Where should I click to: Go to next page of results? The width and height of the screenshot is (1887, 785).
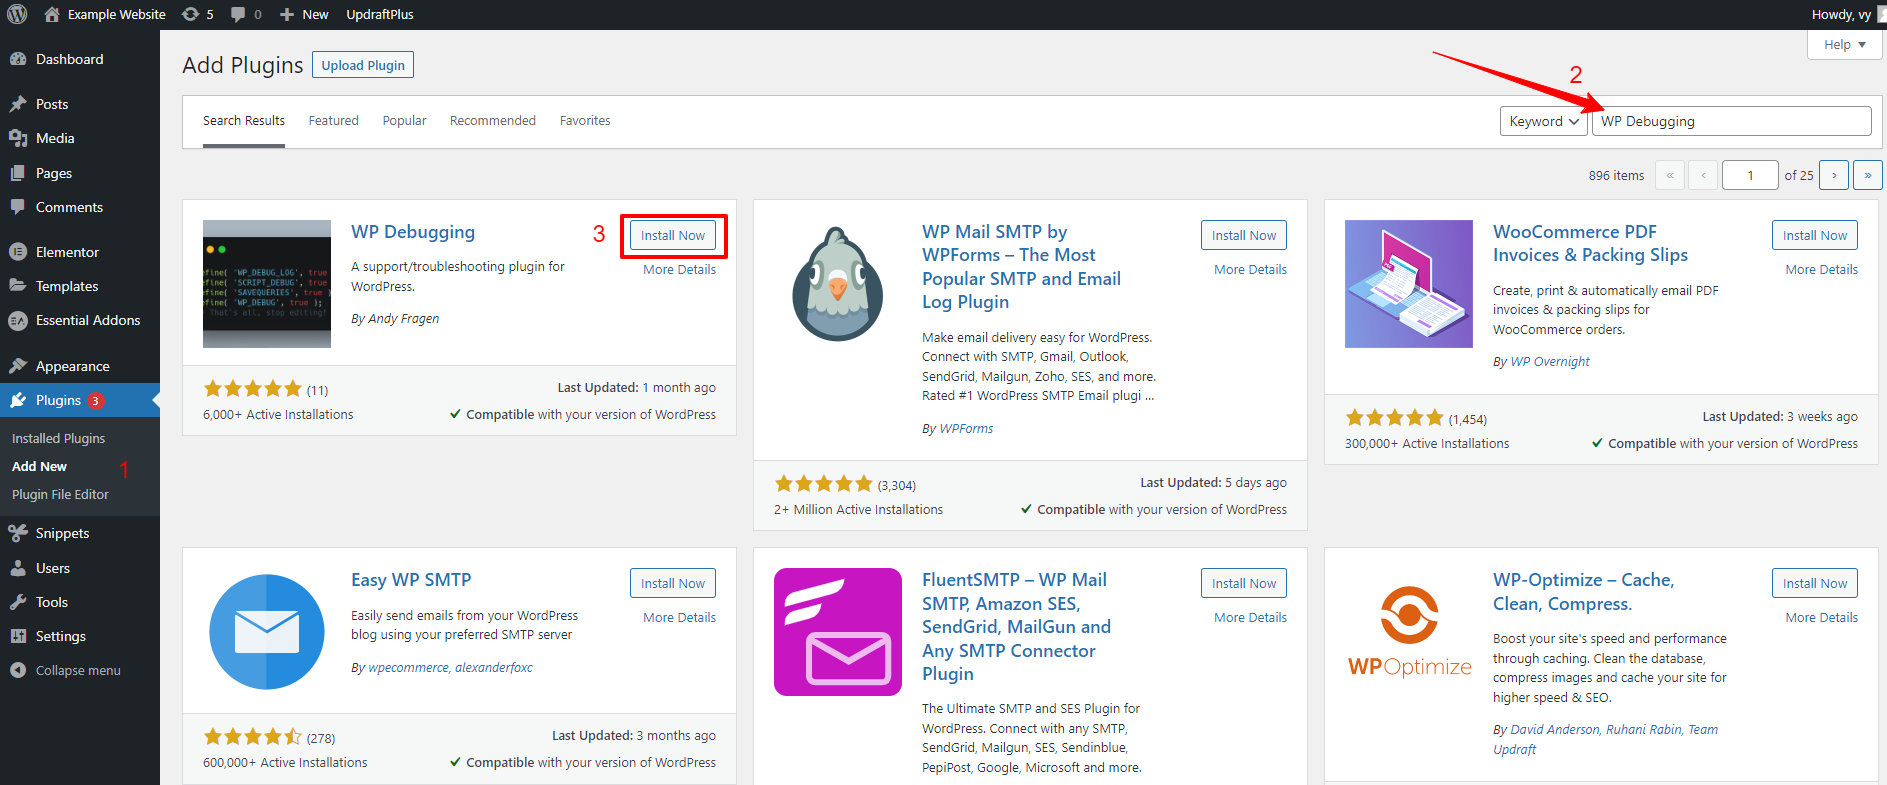coord(1834,175)
